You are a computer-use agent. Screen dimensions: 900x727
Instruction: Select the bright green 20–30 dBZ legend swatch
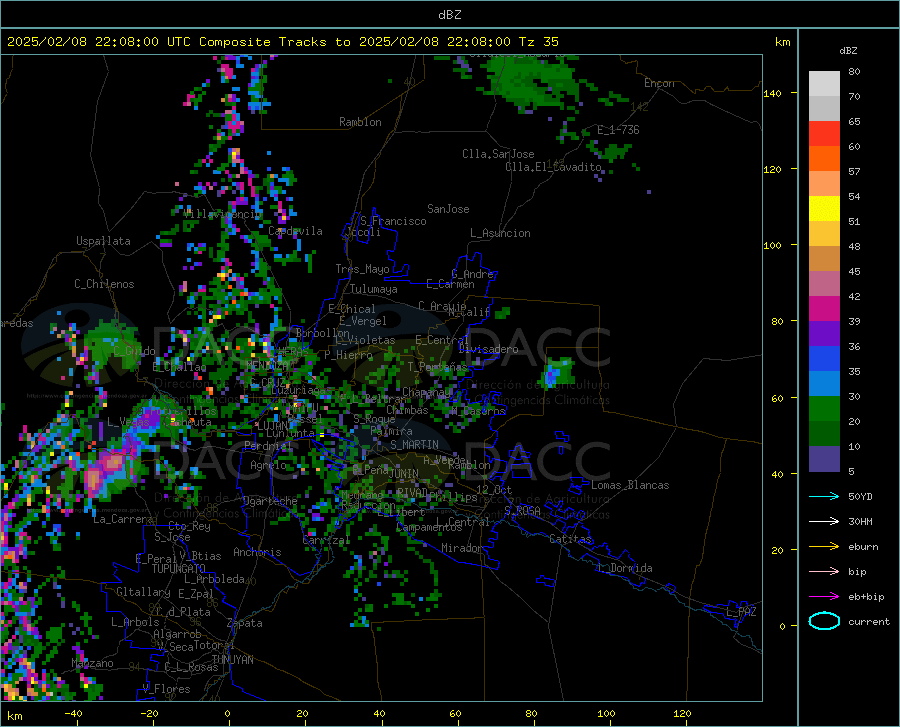(824, 409)
